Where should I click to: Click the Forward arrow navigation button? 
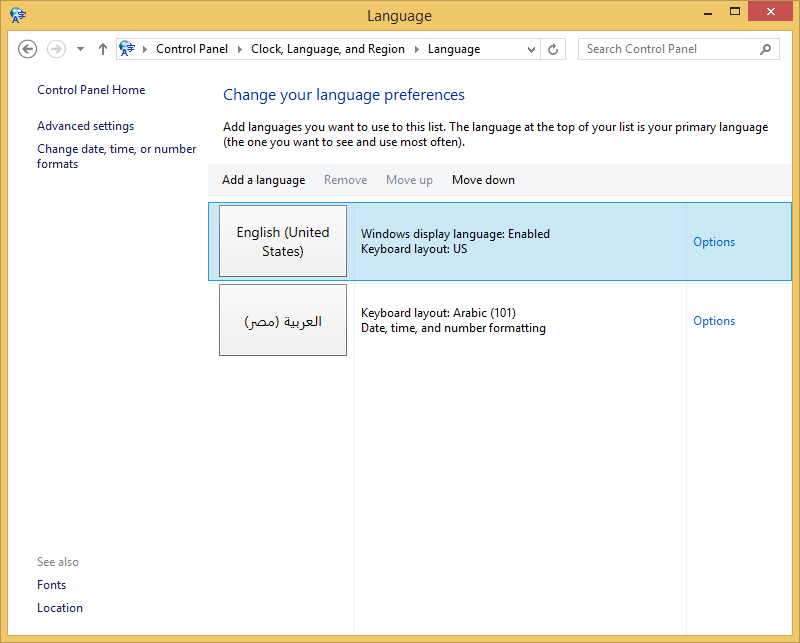pyautogui.click(x=56, y=49)
